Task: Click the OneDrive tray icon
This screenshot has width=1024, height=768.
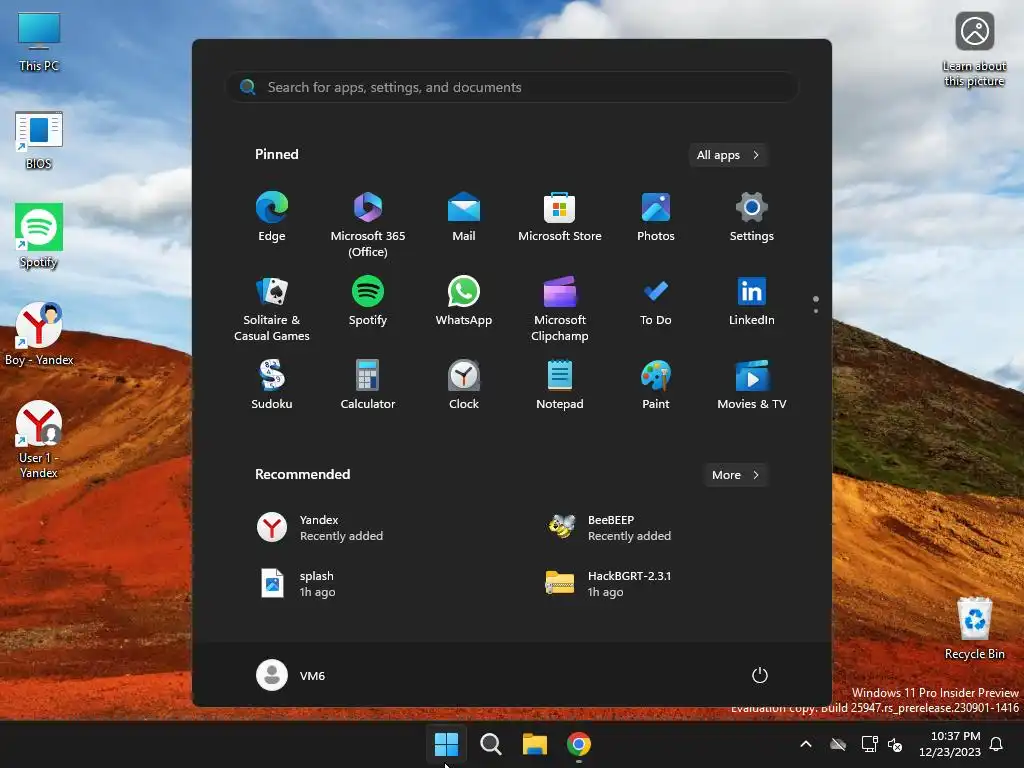Action: 838,744
